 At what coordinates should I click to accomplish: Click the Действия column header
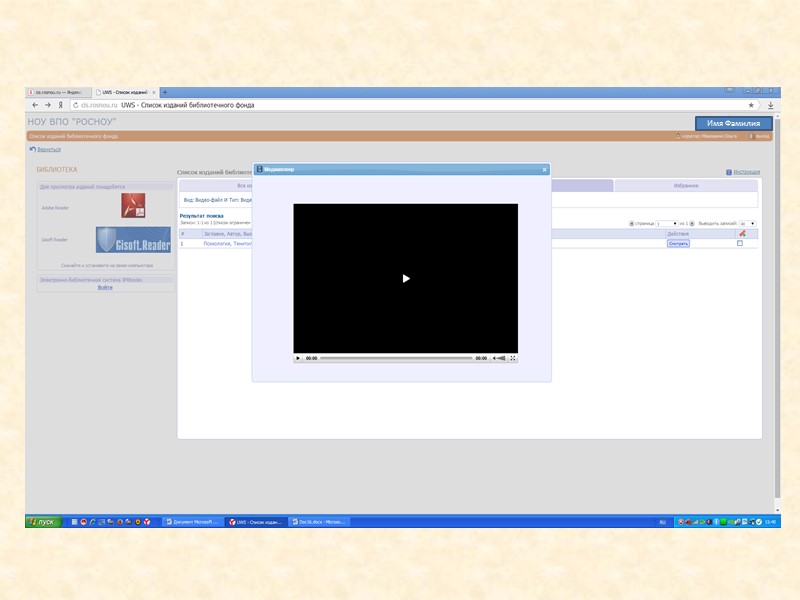pyautogui.click(x=678, y=234)
